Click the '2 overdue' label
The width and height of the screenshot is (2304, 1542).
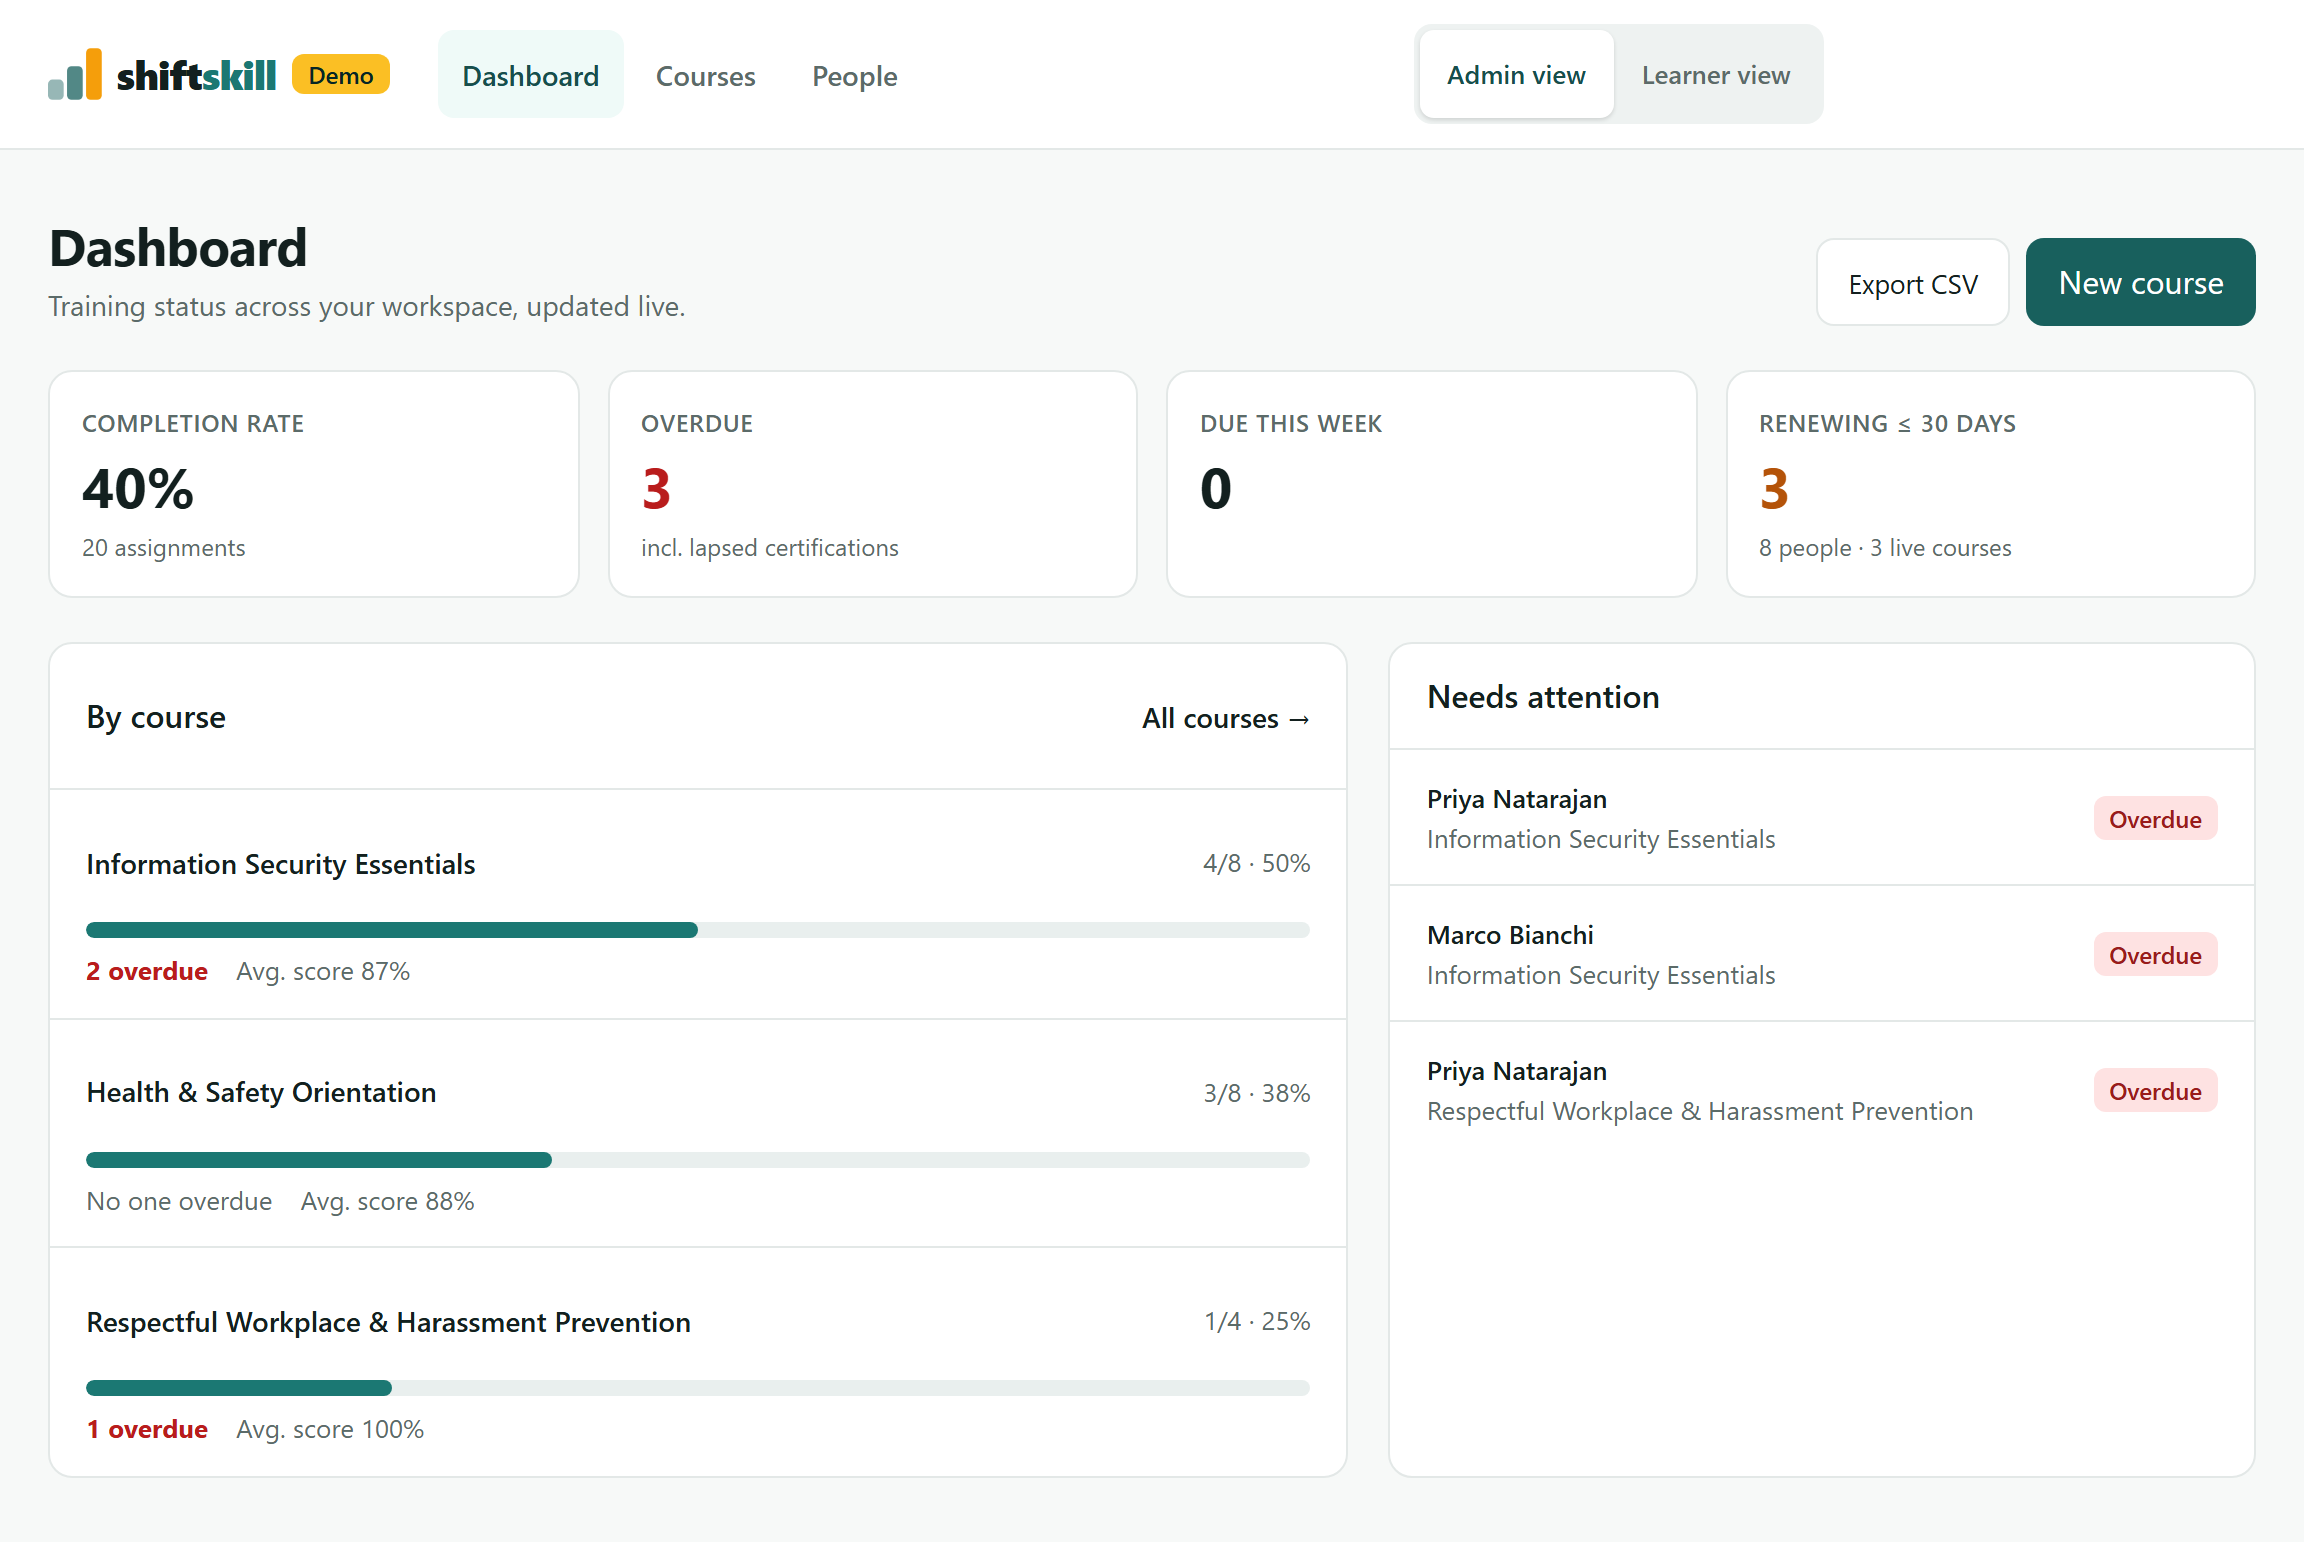147,971
